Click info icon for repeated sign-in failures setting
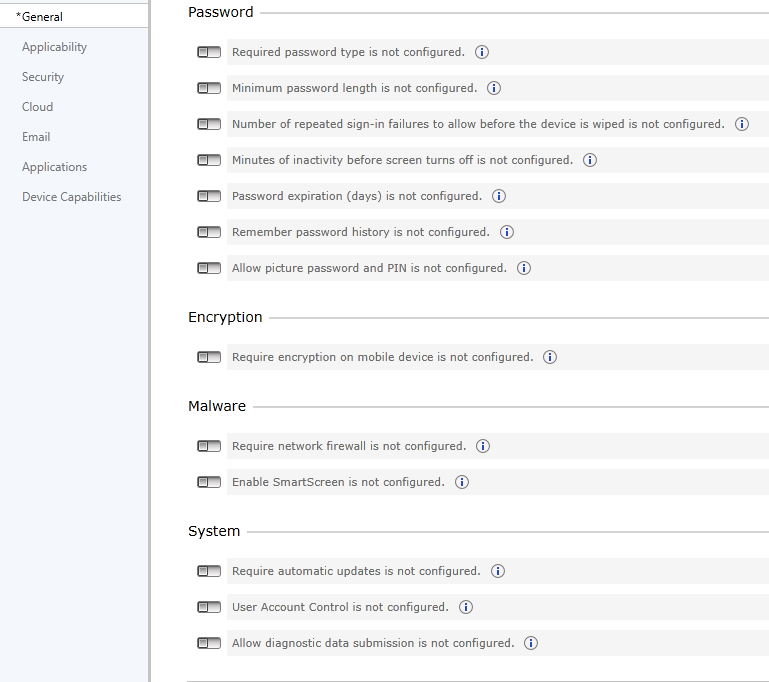 [x=742, y=124]
